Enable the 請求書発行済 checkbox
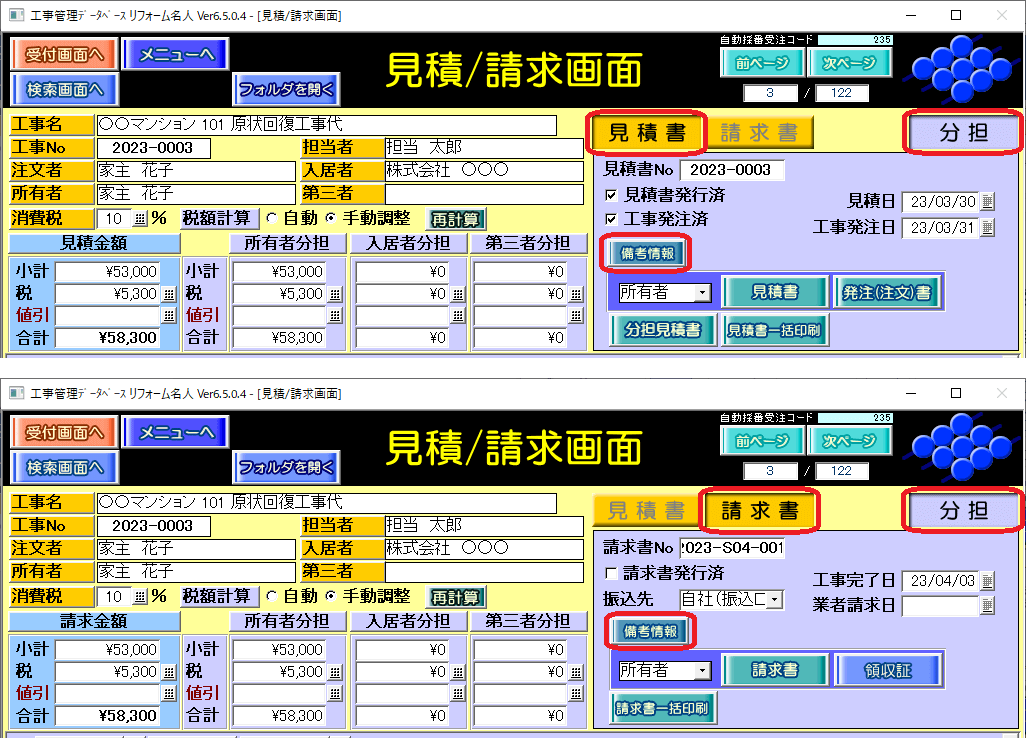Screen dimensions: 1026x738 (612, 574)
